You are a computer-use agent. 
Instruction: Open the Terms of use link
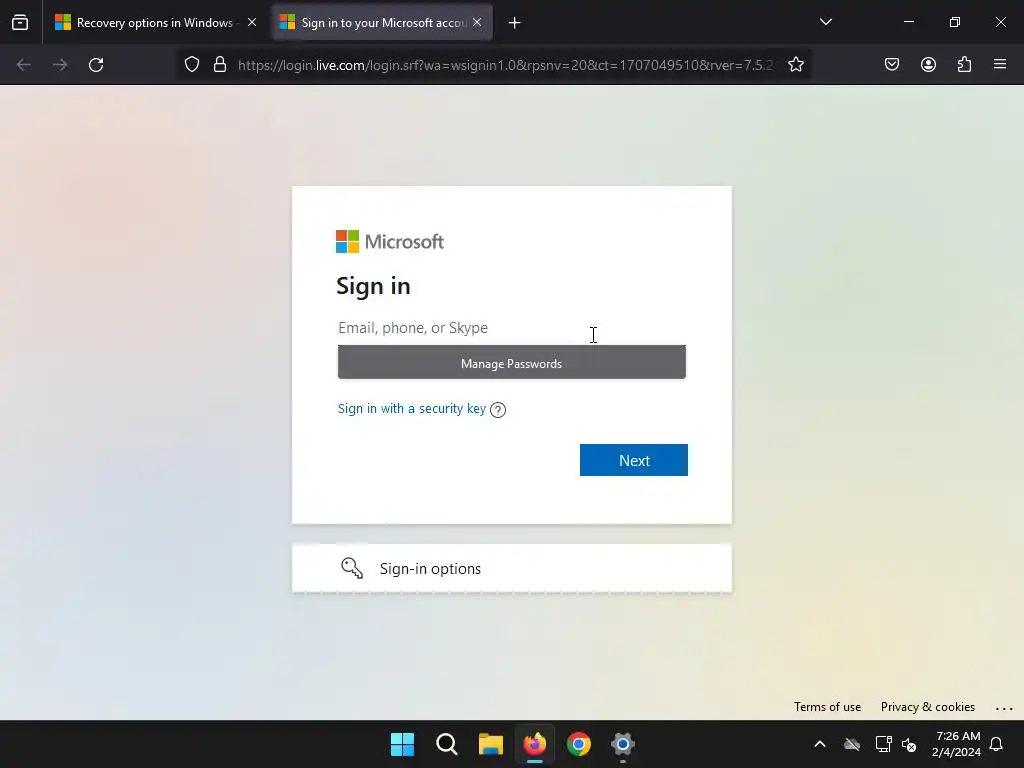[x=827, y=707]
